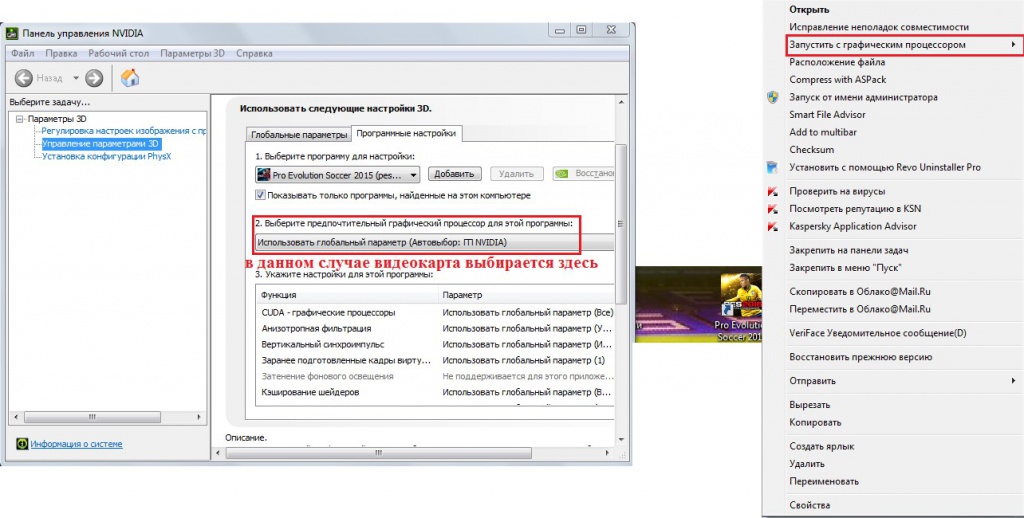Screen dimensions: 1024x518
Task: Click the Добавить button
Action: pyautogui.click(x=454, y=174)
